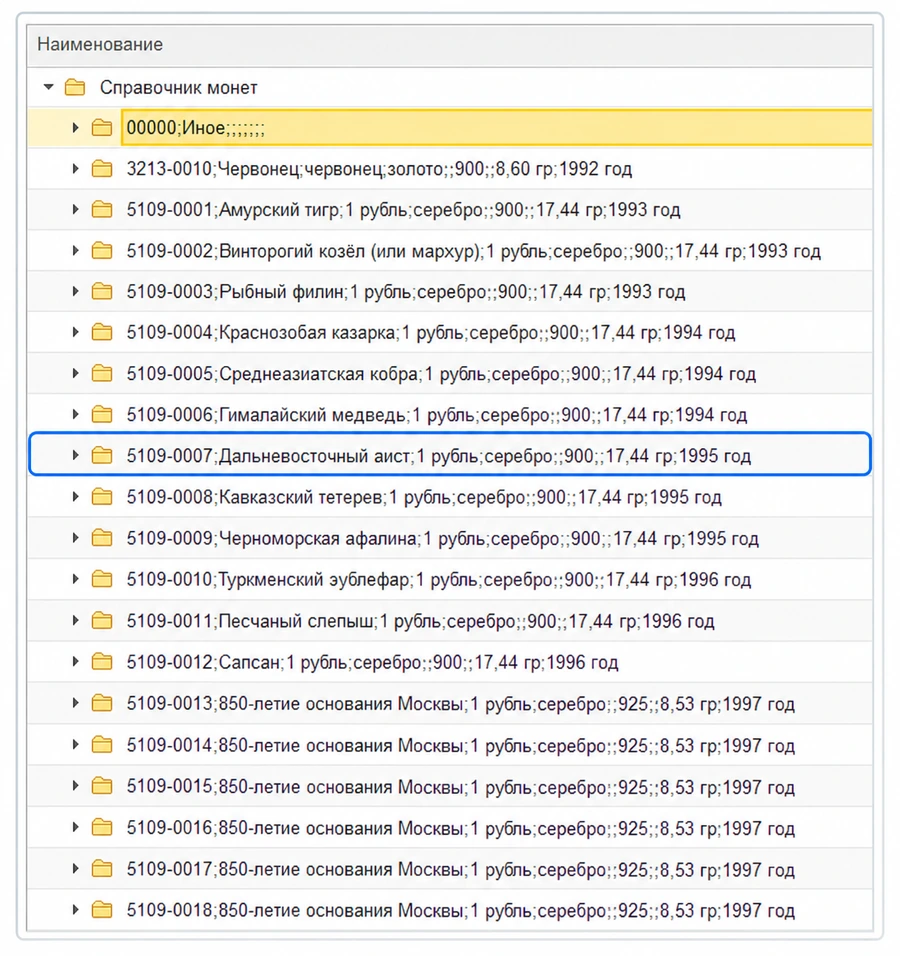Click folder icon of 5109-0005 Среднеазиатская кобра
The width and height of the screenshot is (900, 956).
tap(102, 374)
